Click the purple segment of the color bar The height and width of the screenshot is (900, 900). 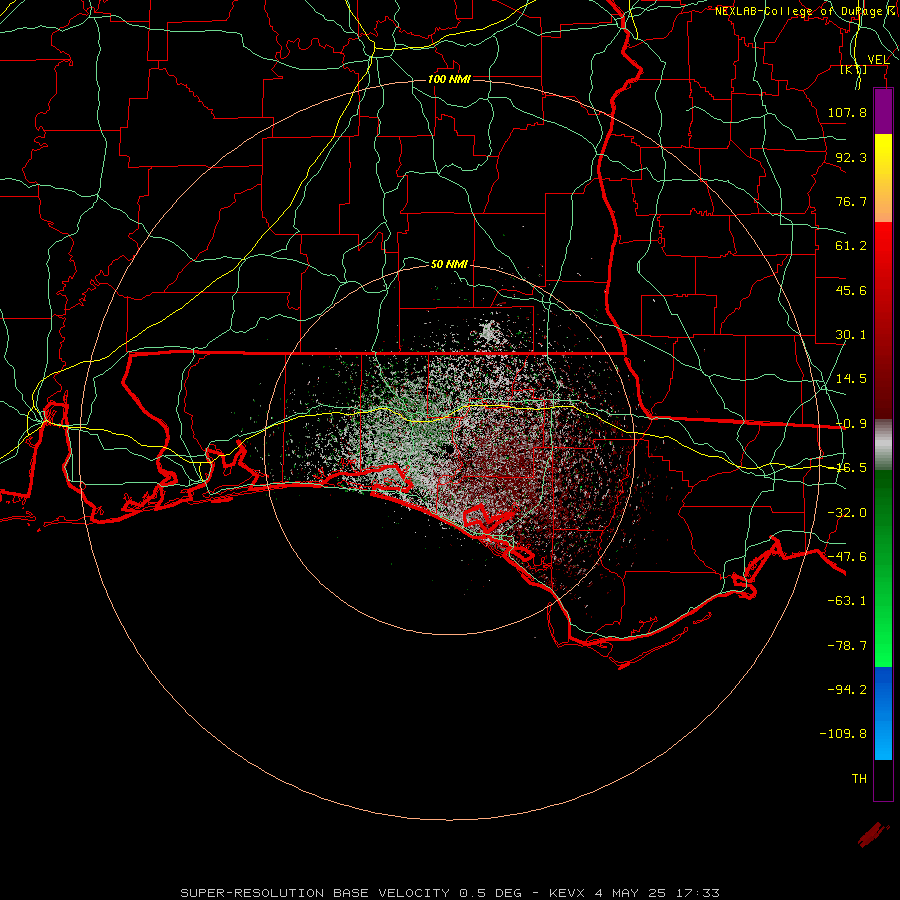click(x=883, y=111)
